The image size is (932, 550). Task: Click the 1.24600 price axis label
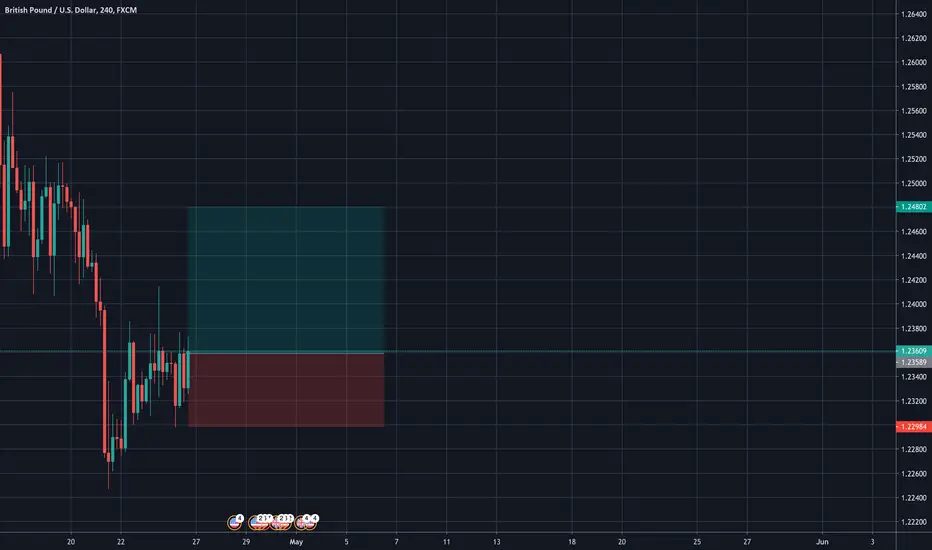click(914, 231)
